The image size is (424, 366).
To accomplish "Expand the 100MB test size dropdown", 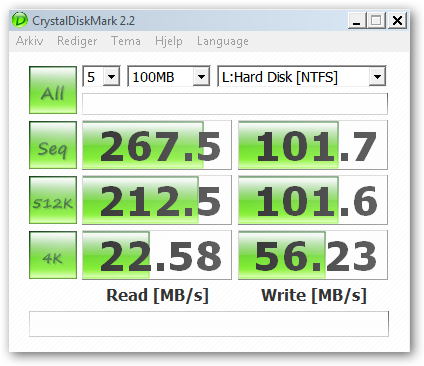I will click(201, 77).
